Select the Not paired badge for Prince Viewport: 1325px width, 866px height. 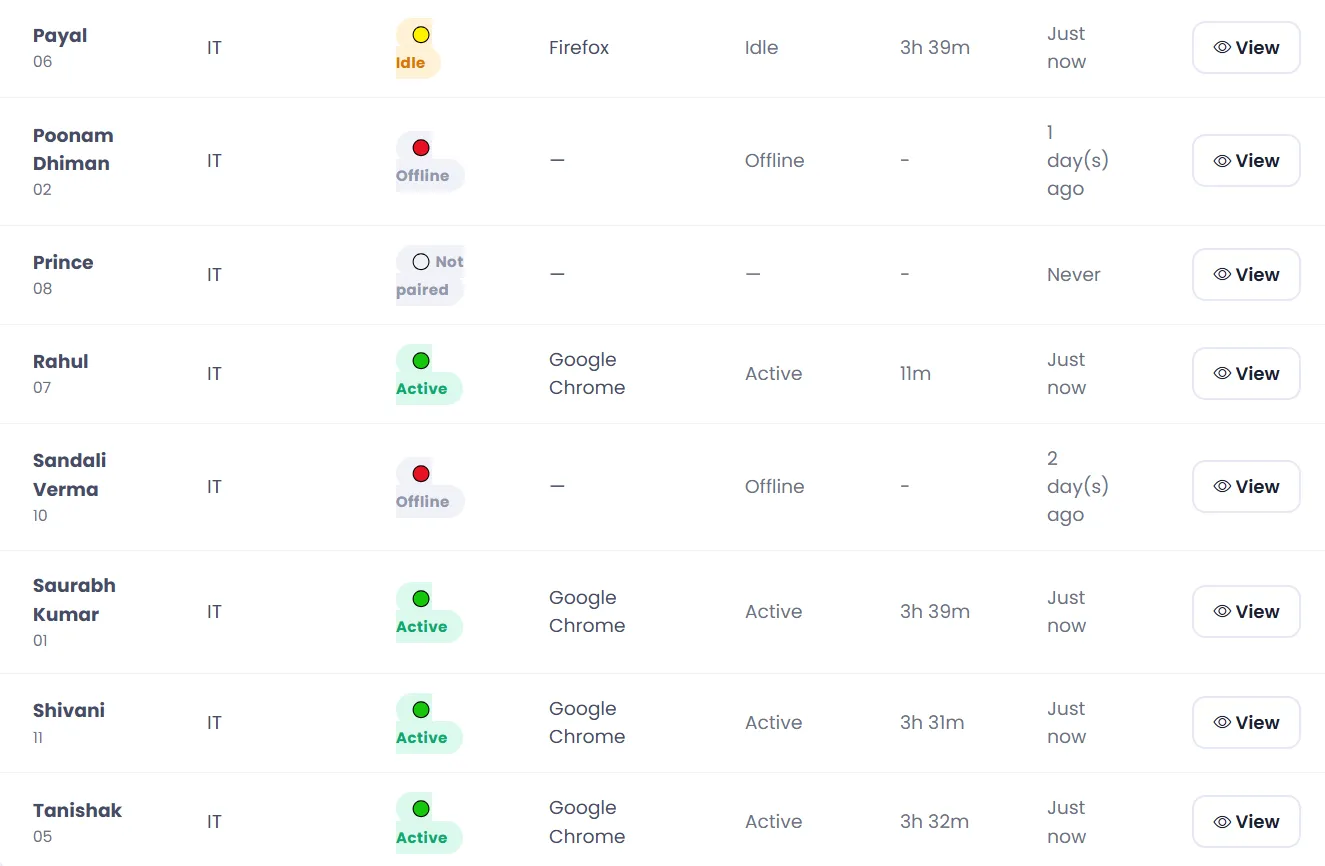point(430,276)
